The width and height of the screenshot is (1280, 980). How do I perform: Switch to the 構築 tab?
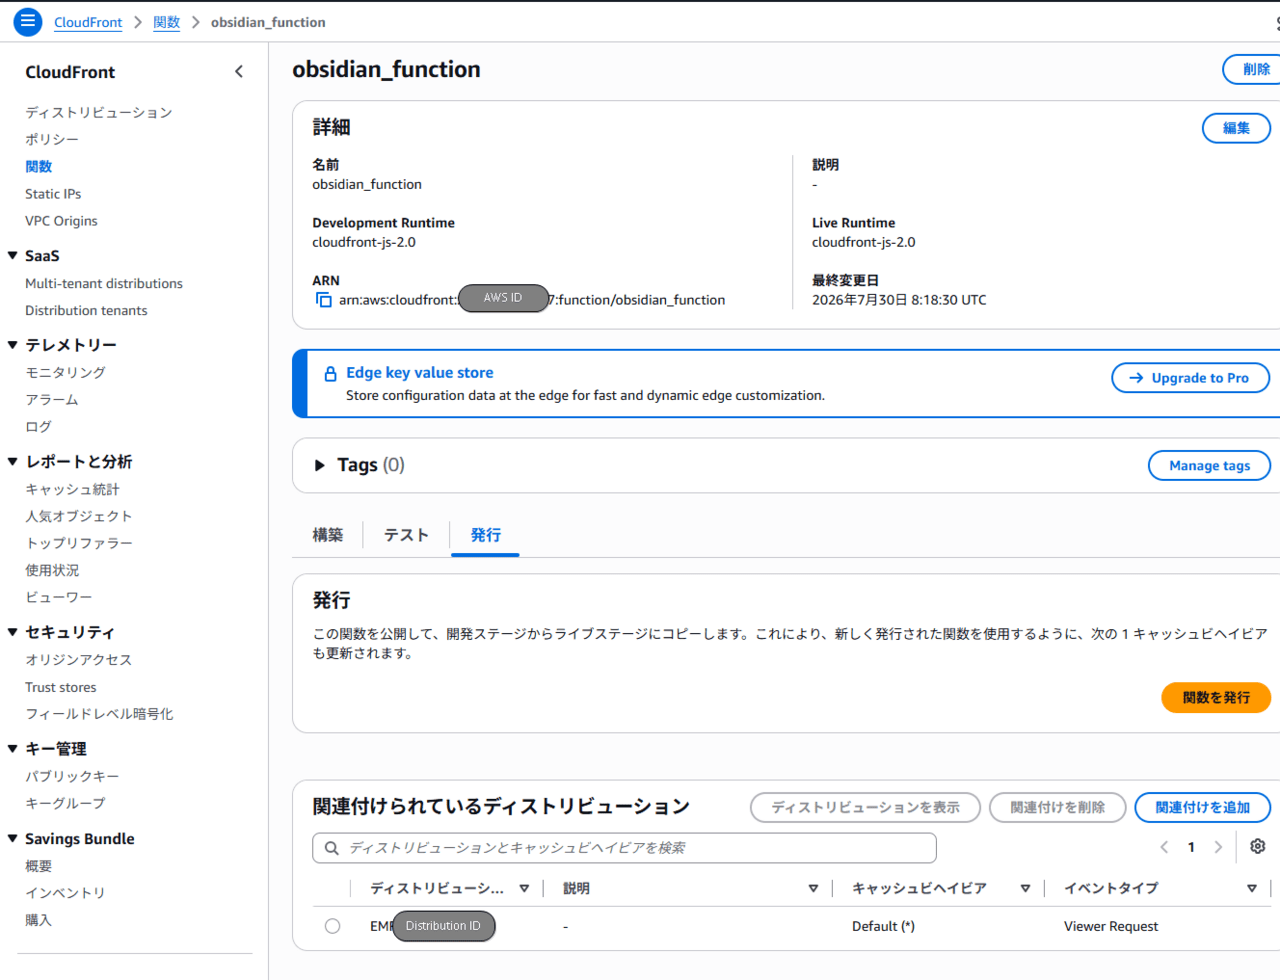click(x=328, y=535)
